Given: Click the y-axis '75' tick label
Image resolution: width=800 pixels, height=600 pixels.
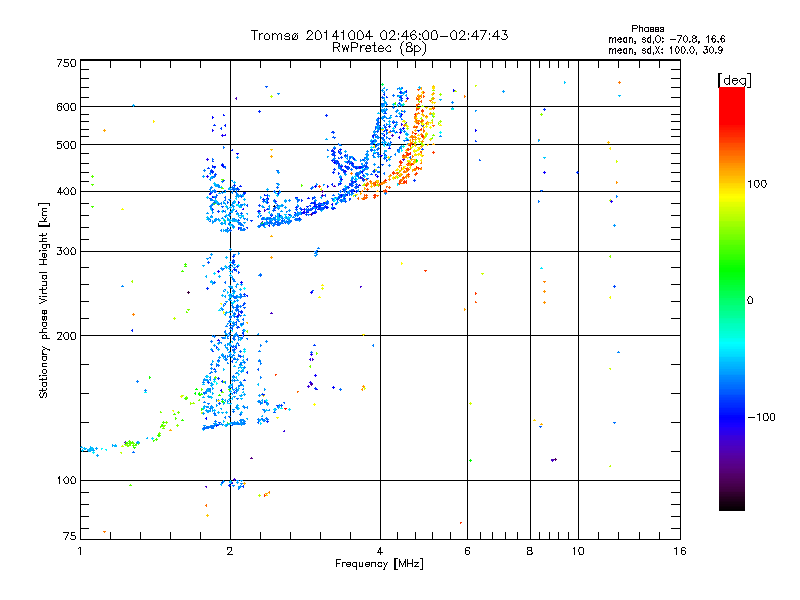Looking at the screenshot, I should pos(70,536).
